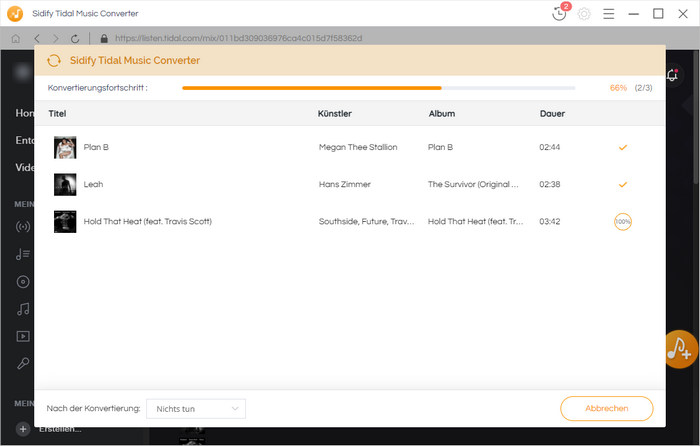Select the Plan B track title
The width and height of the screenshot is (700, 446).
(96, 147)
